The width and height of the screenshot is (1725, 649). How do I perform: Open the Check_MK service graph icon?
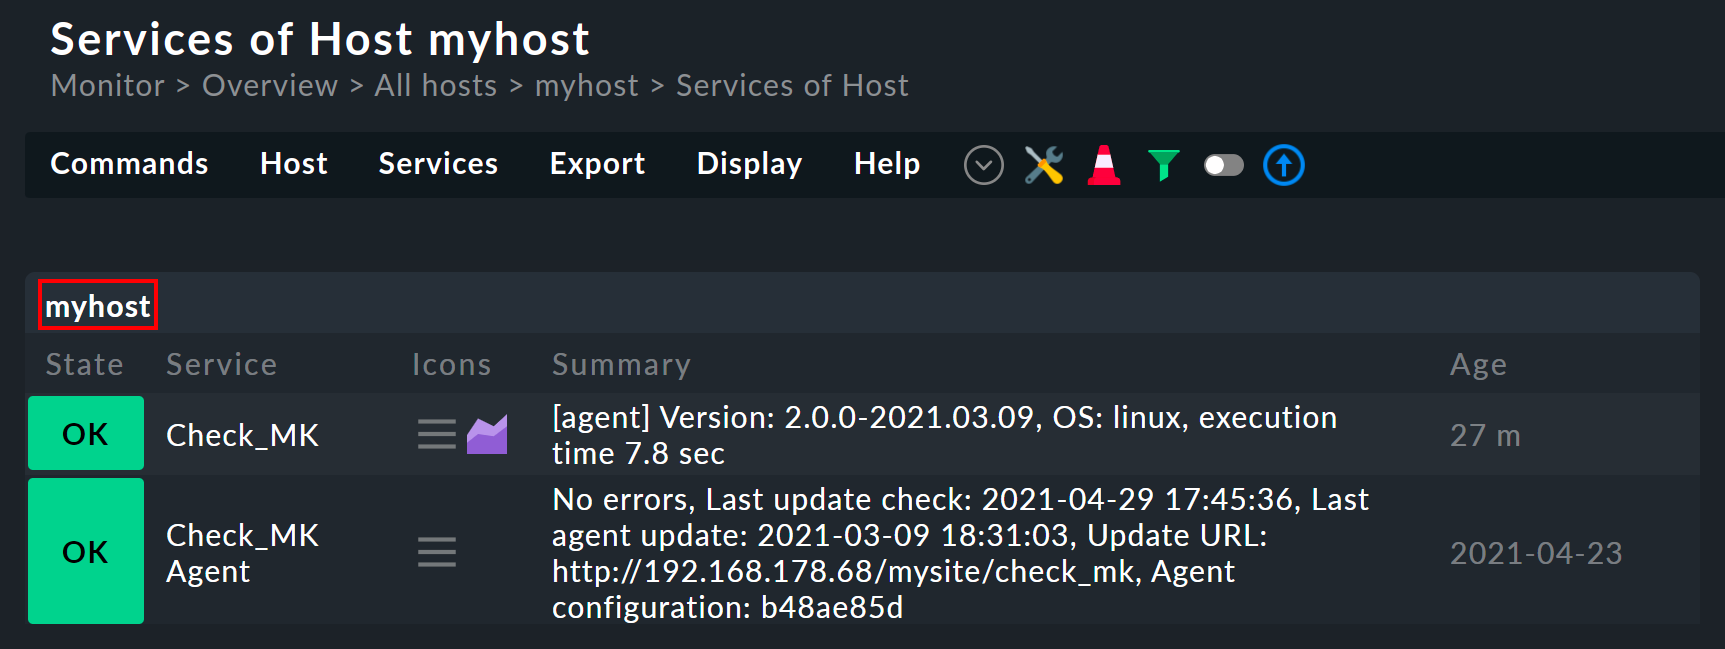point(487,435)
